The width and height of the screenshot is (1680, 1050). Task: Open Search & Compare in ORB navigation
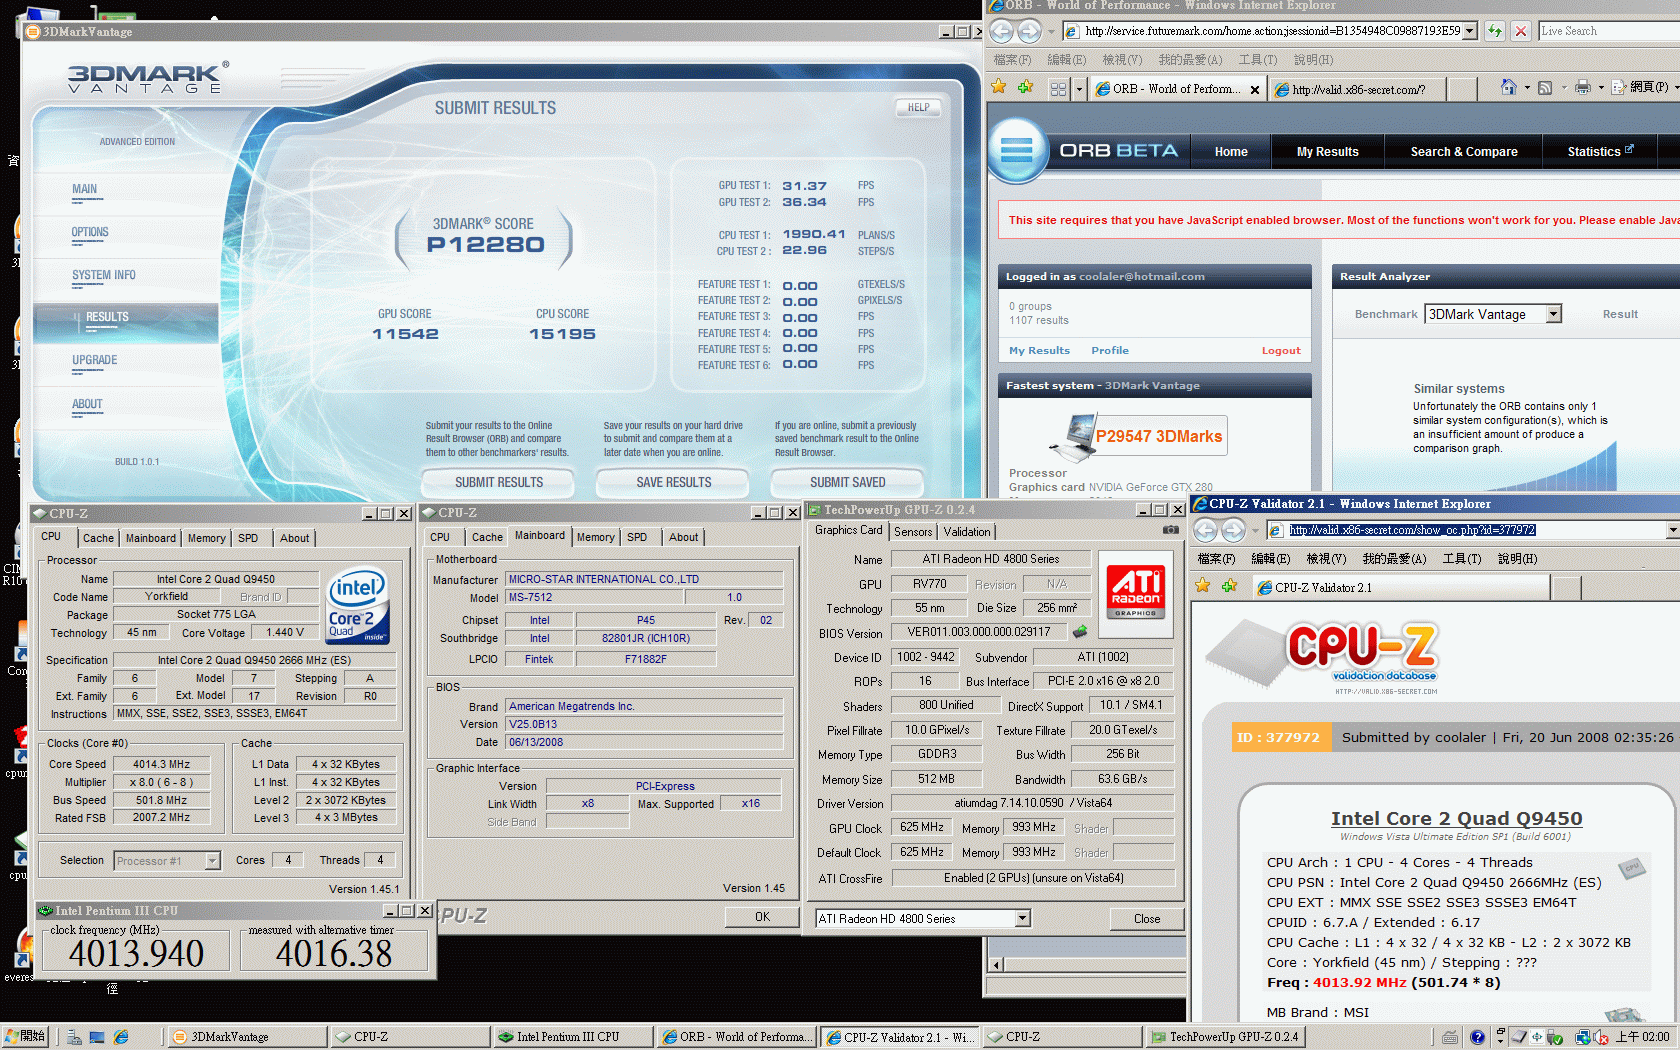tap(1463, 152)
